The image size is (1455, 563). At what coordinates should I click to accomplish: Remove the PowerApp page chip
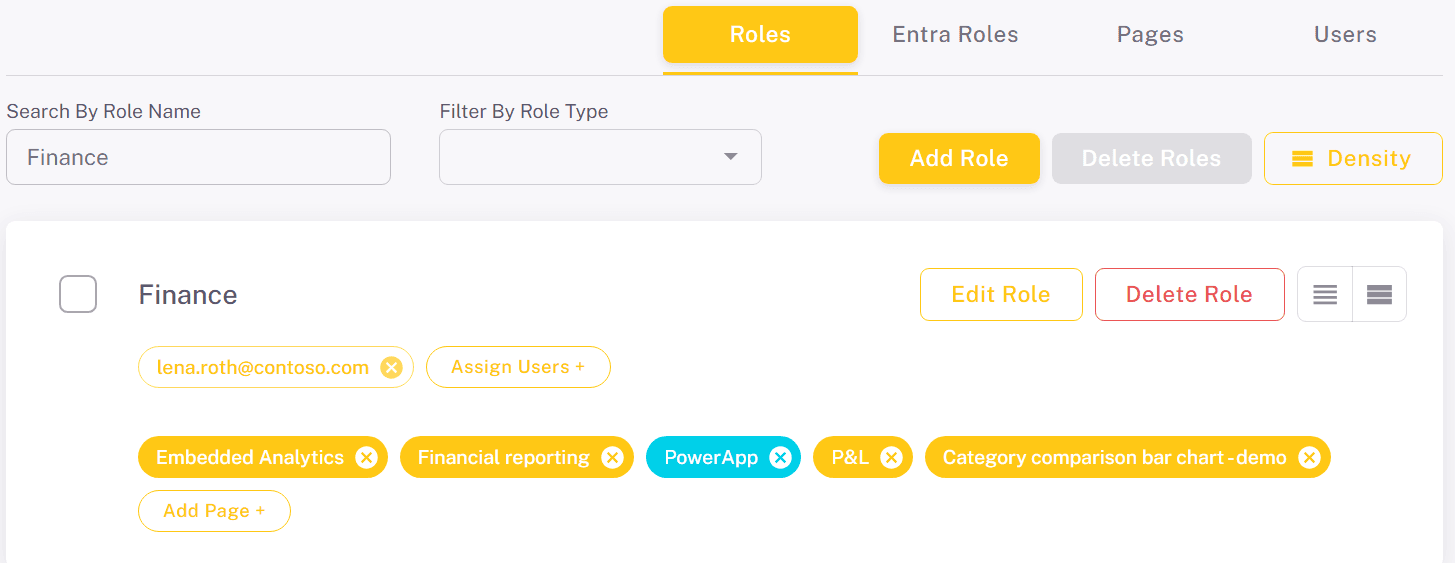pos(780,458)
